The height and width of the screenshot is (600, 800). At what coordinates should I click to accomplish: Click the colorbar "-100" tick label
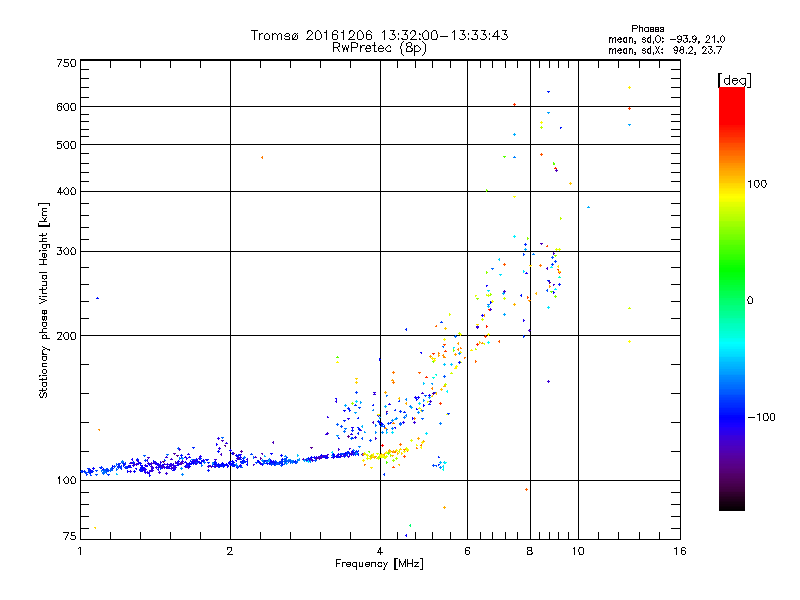coord(761,417)
